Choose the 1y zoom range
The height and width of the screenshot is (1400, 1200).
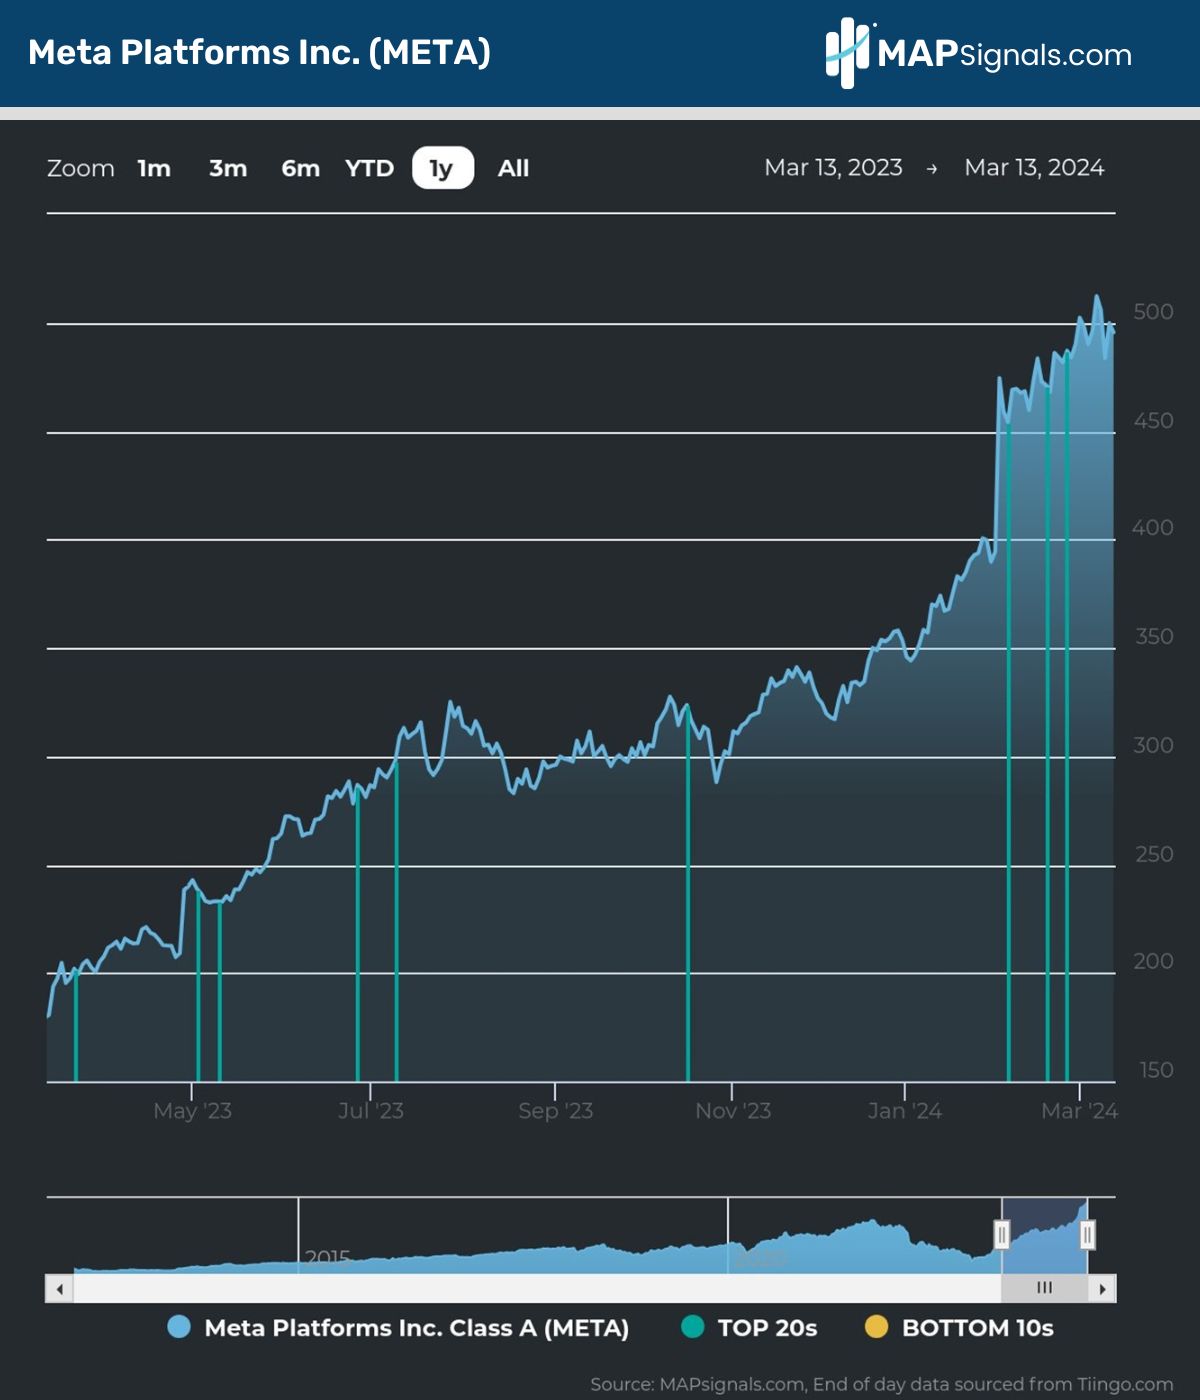pos(442,168)
